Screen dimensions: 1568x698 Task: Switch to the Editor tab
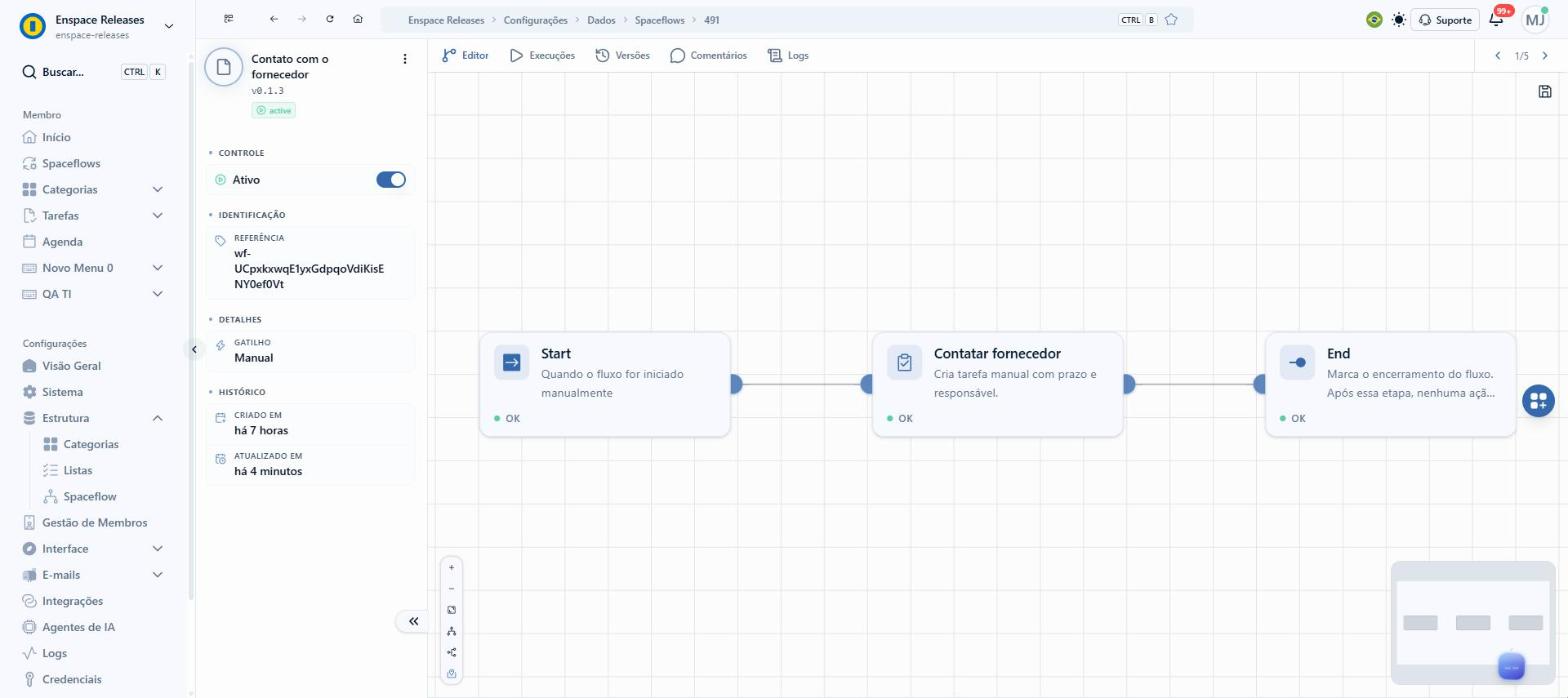(465, 56)
